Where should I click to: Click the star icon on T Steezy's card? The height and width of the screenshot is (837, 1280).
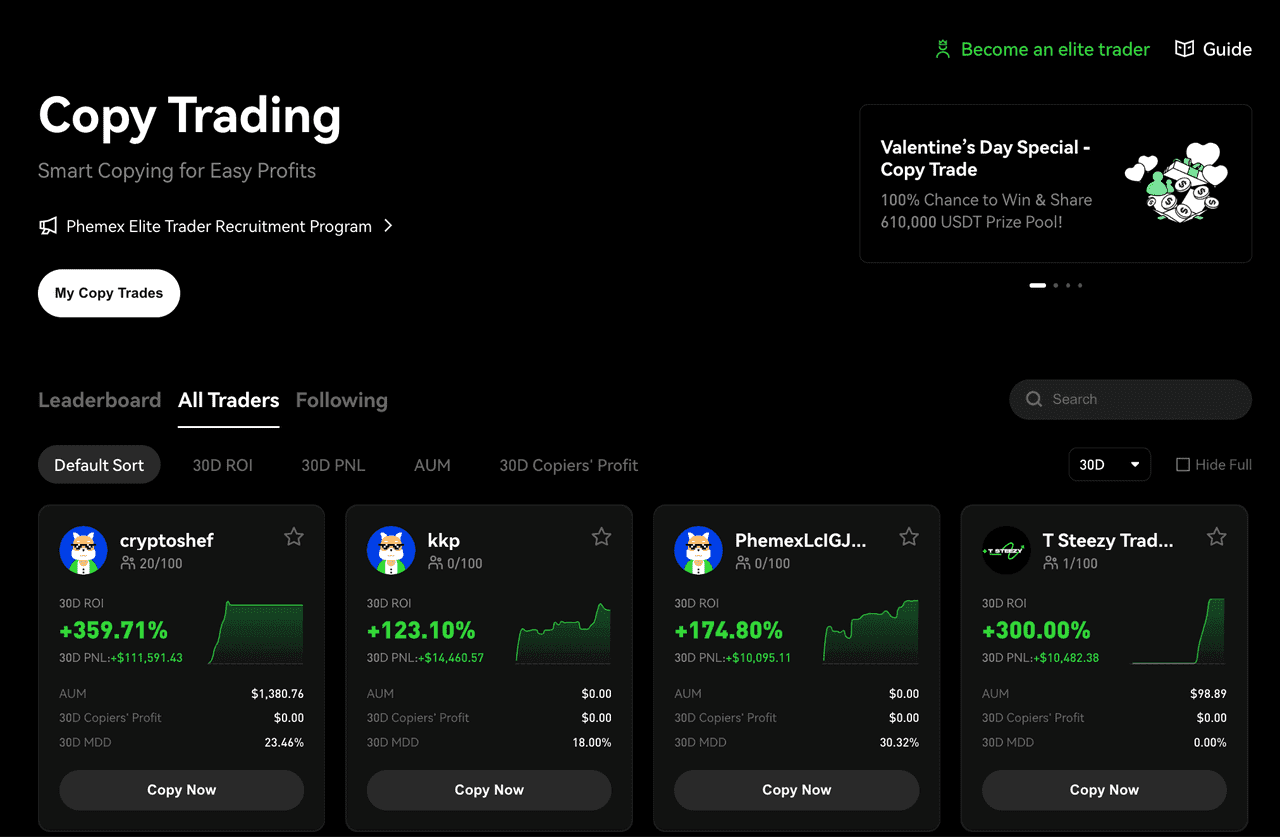point(1217,536)
